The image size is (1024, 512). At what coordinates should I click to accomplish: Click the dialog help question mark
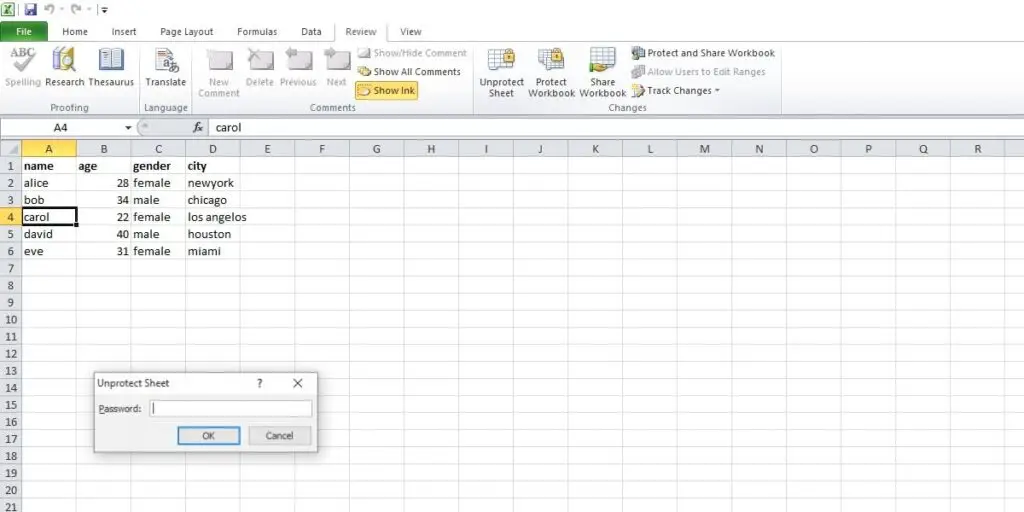click(259, 383)
